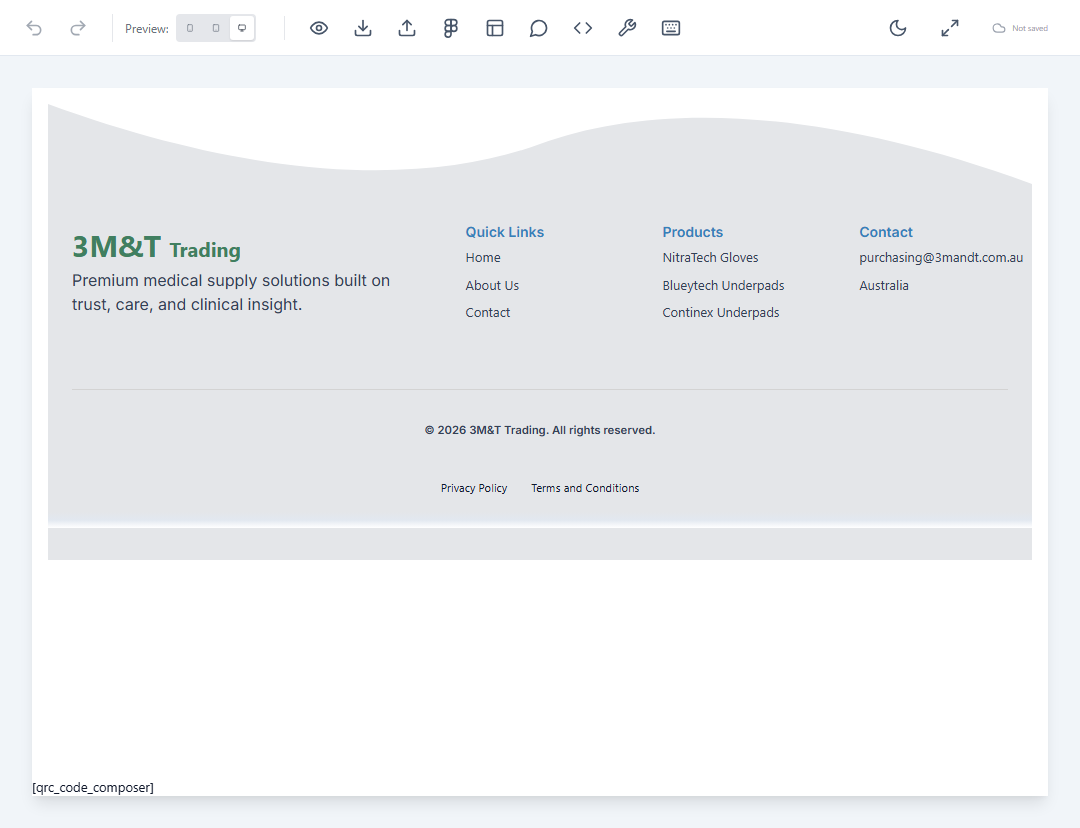Select the Products heading
This screenshot has width=1080, height=828.
[692, 232]
